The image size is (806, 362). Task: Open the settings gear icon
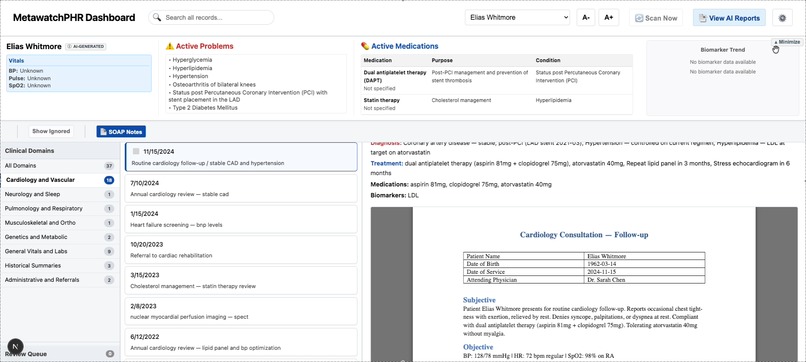(x=782, y=18)
